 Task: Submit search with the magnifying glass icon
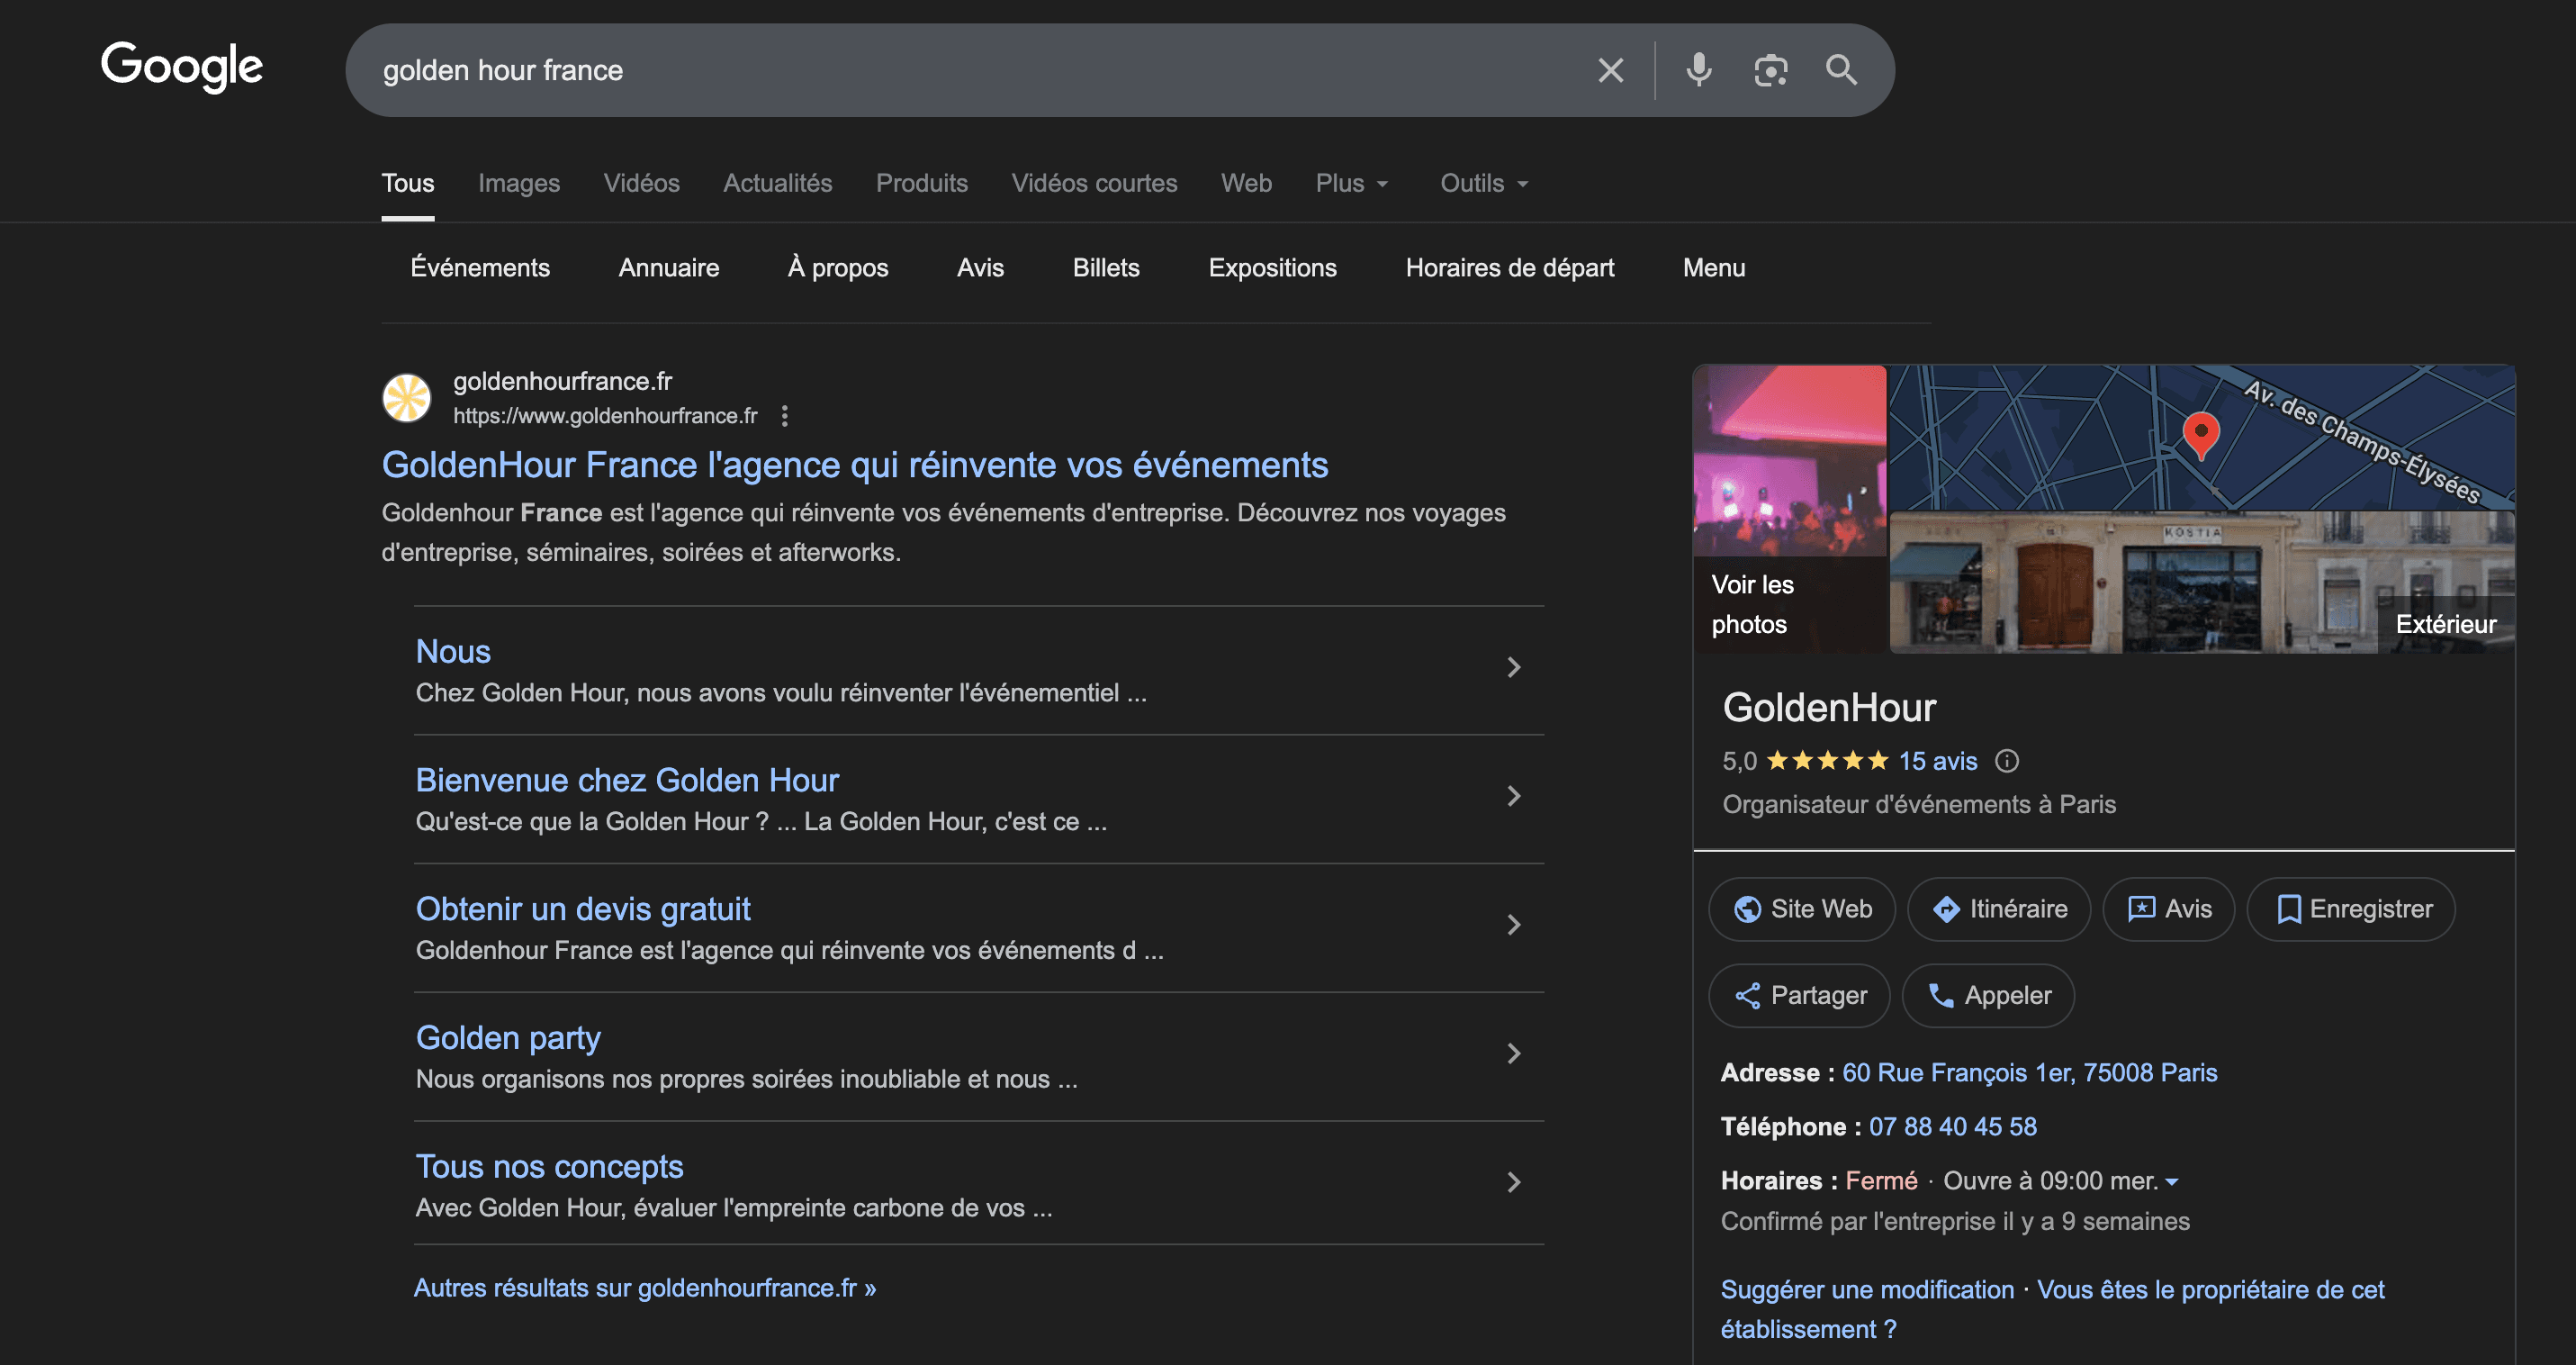1841,70
